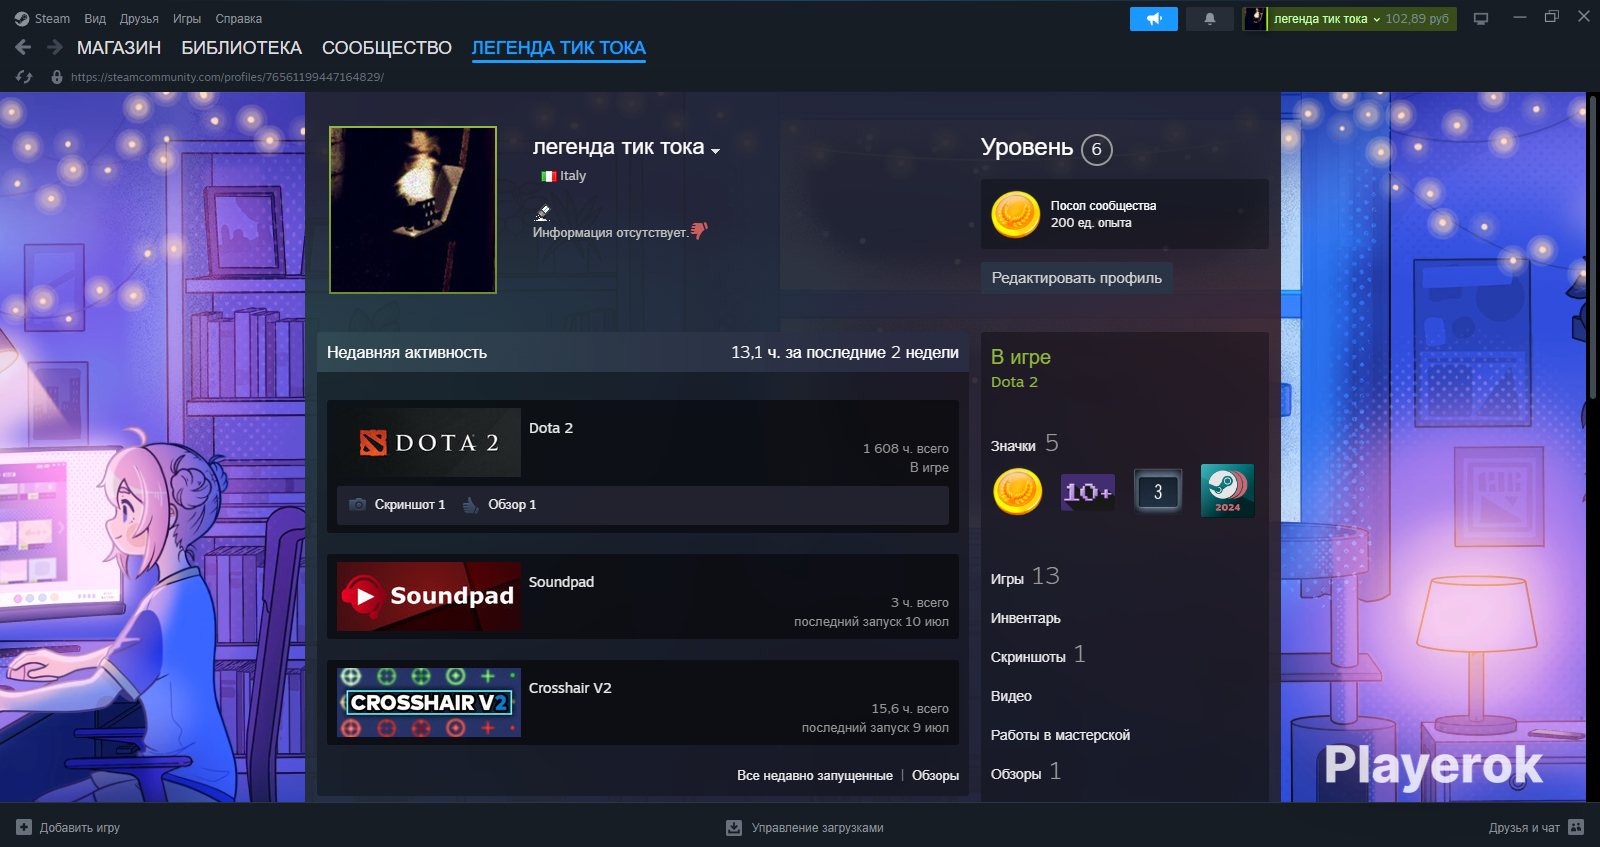Screen dimensions: 1600x847
Task: Open Работы в мастерской link
Action: pyautogui.click(x=1060, y=735)
